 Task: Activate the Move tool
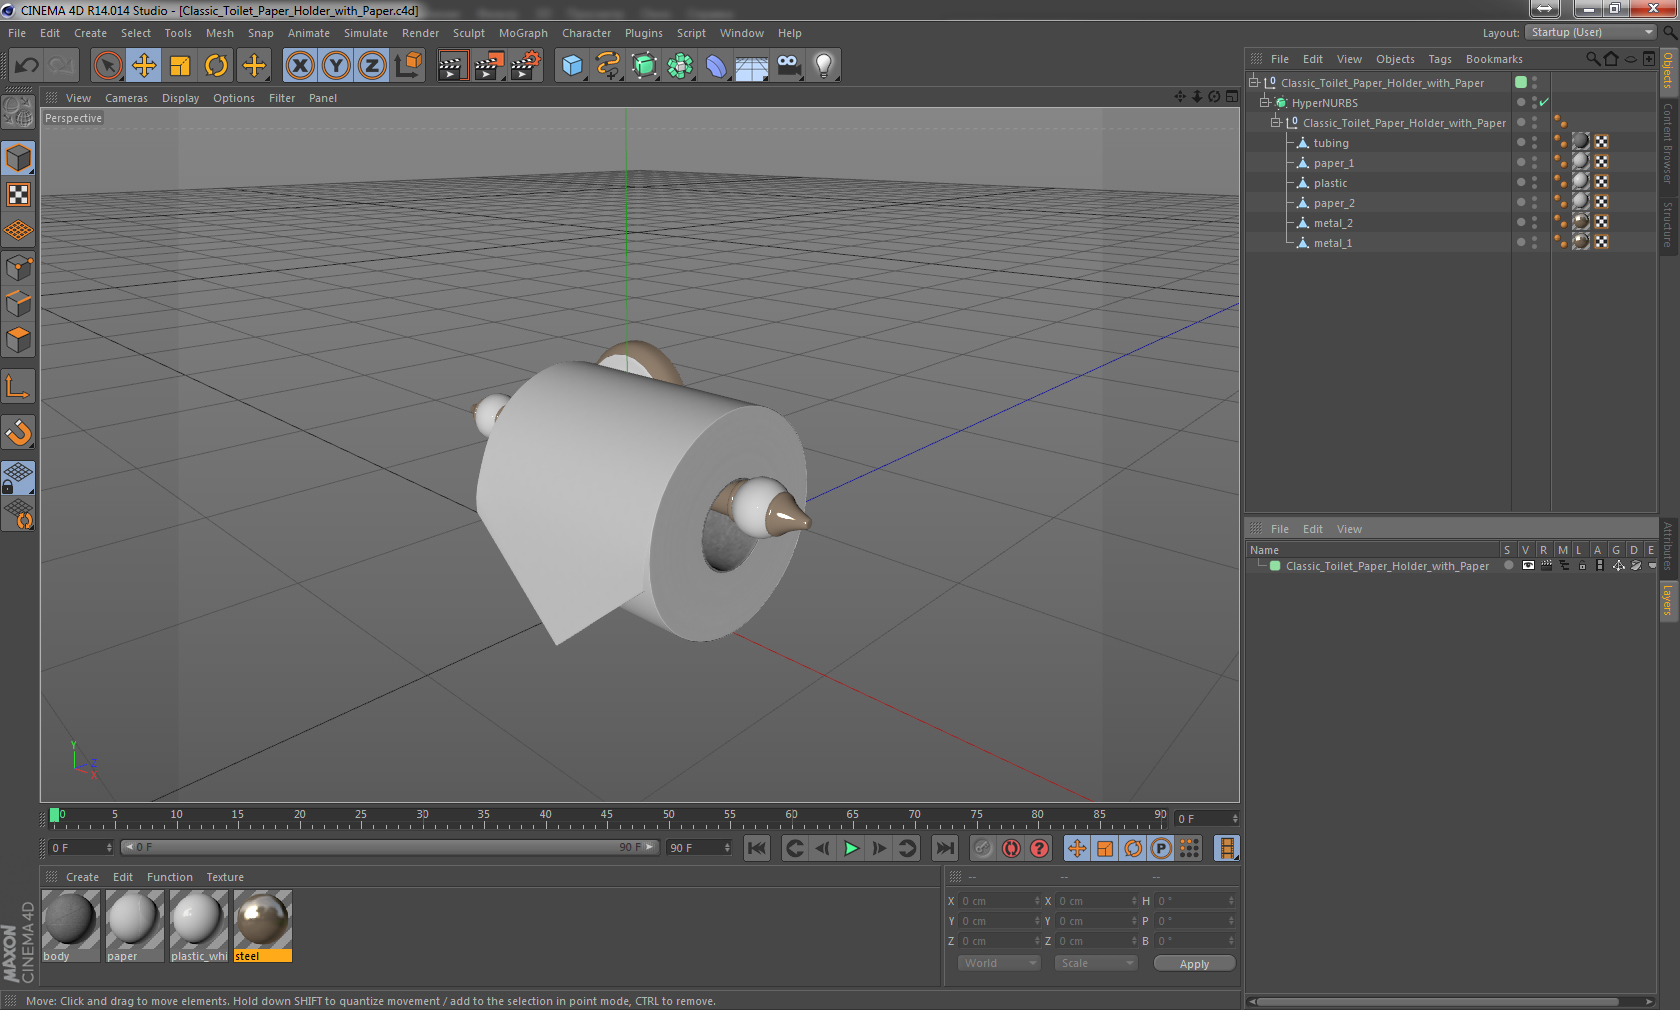pyautogui.click(x=144, y=66)
